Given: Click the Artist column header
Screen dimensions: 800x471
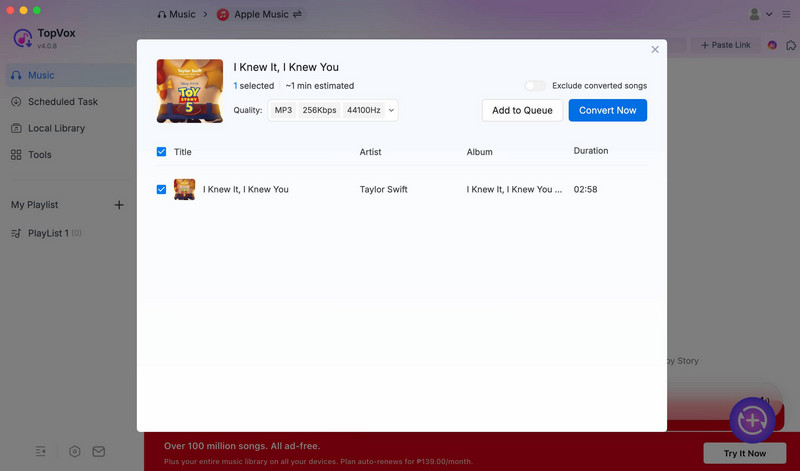Looking at the screenshot, I should coord(370,152).
